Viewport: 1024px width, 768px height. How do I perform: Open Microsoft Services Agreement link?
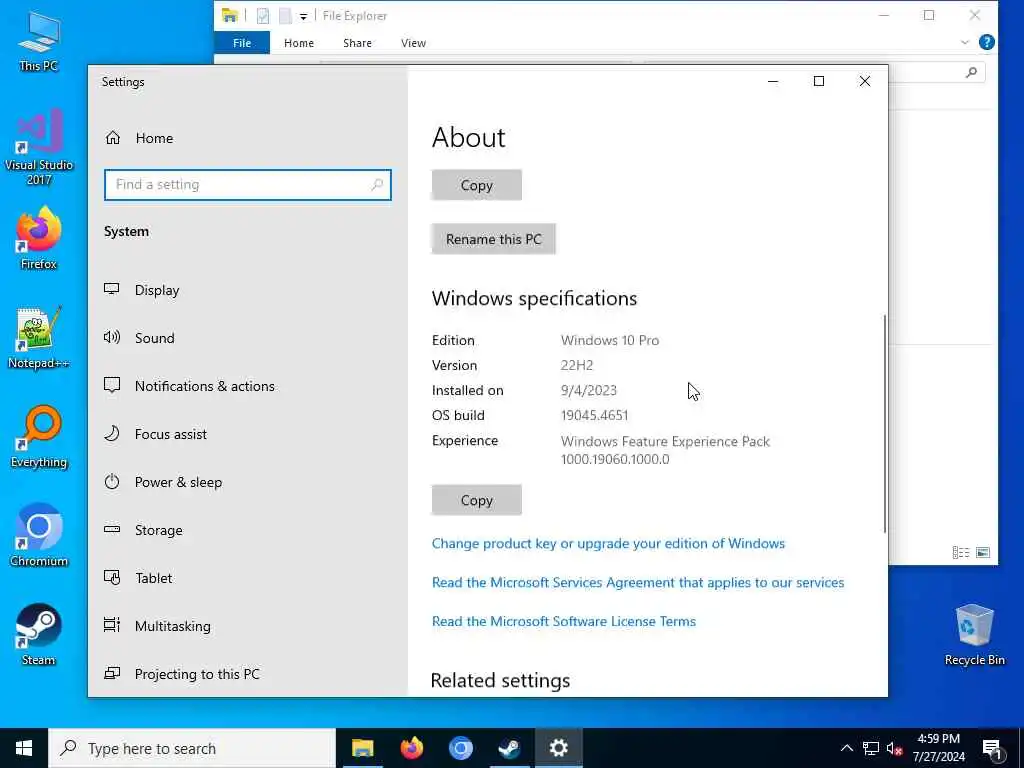point(638,583)
